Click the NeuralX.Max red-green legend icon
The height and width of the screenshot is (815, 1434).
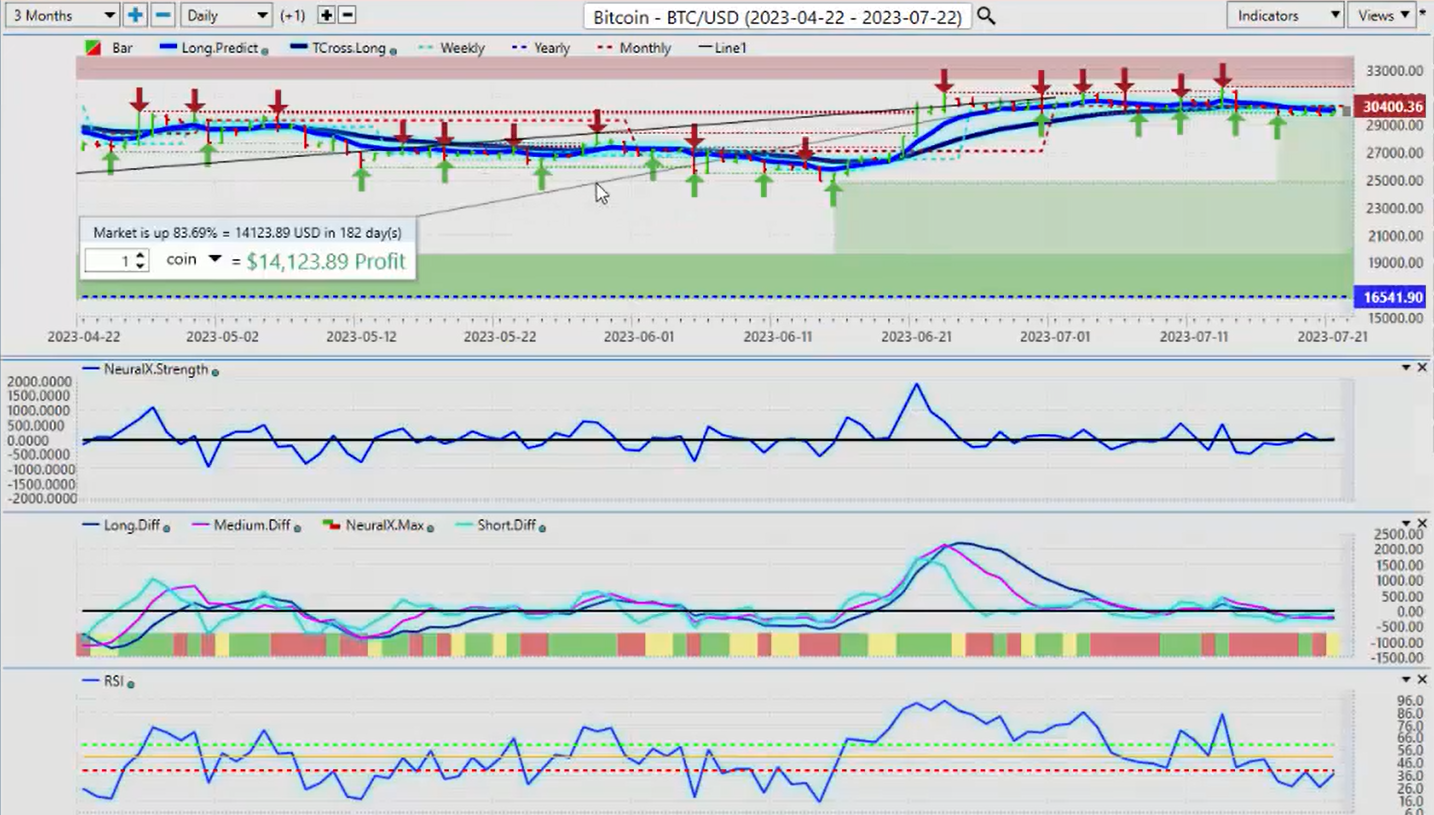pos(332,525)
